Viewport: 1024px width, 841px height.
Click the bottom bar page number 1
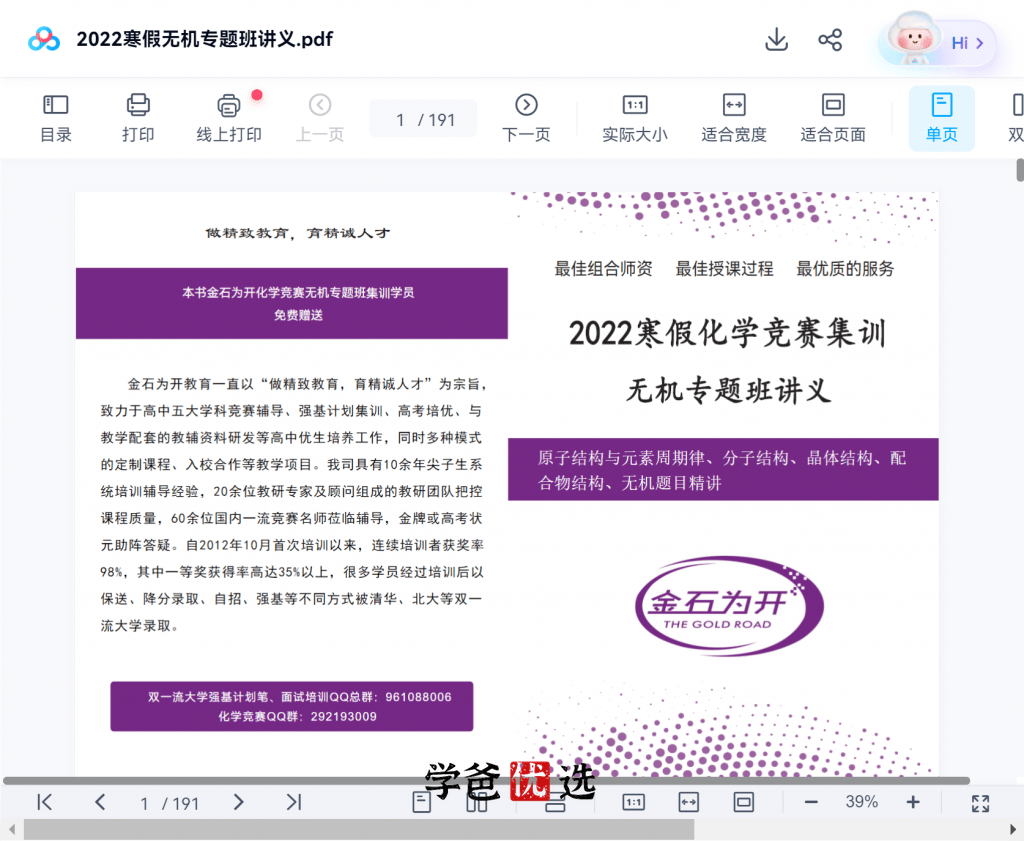point(144,804)
